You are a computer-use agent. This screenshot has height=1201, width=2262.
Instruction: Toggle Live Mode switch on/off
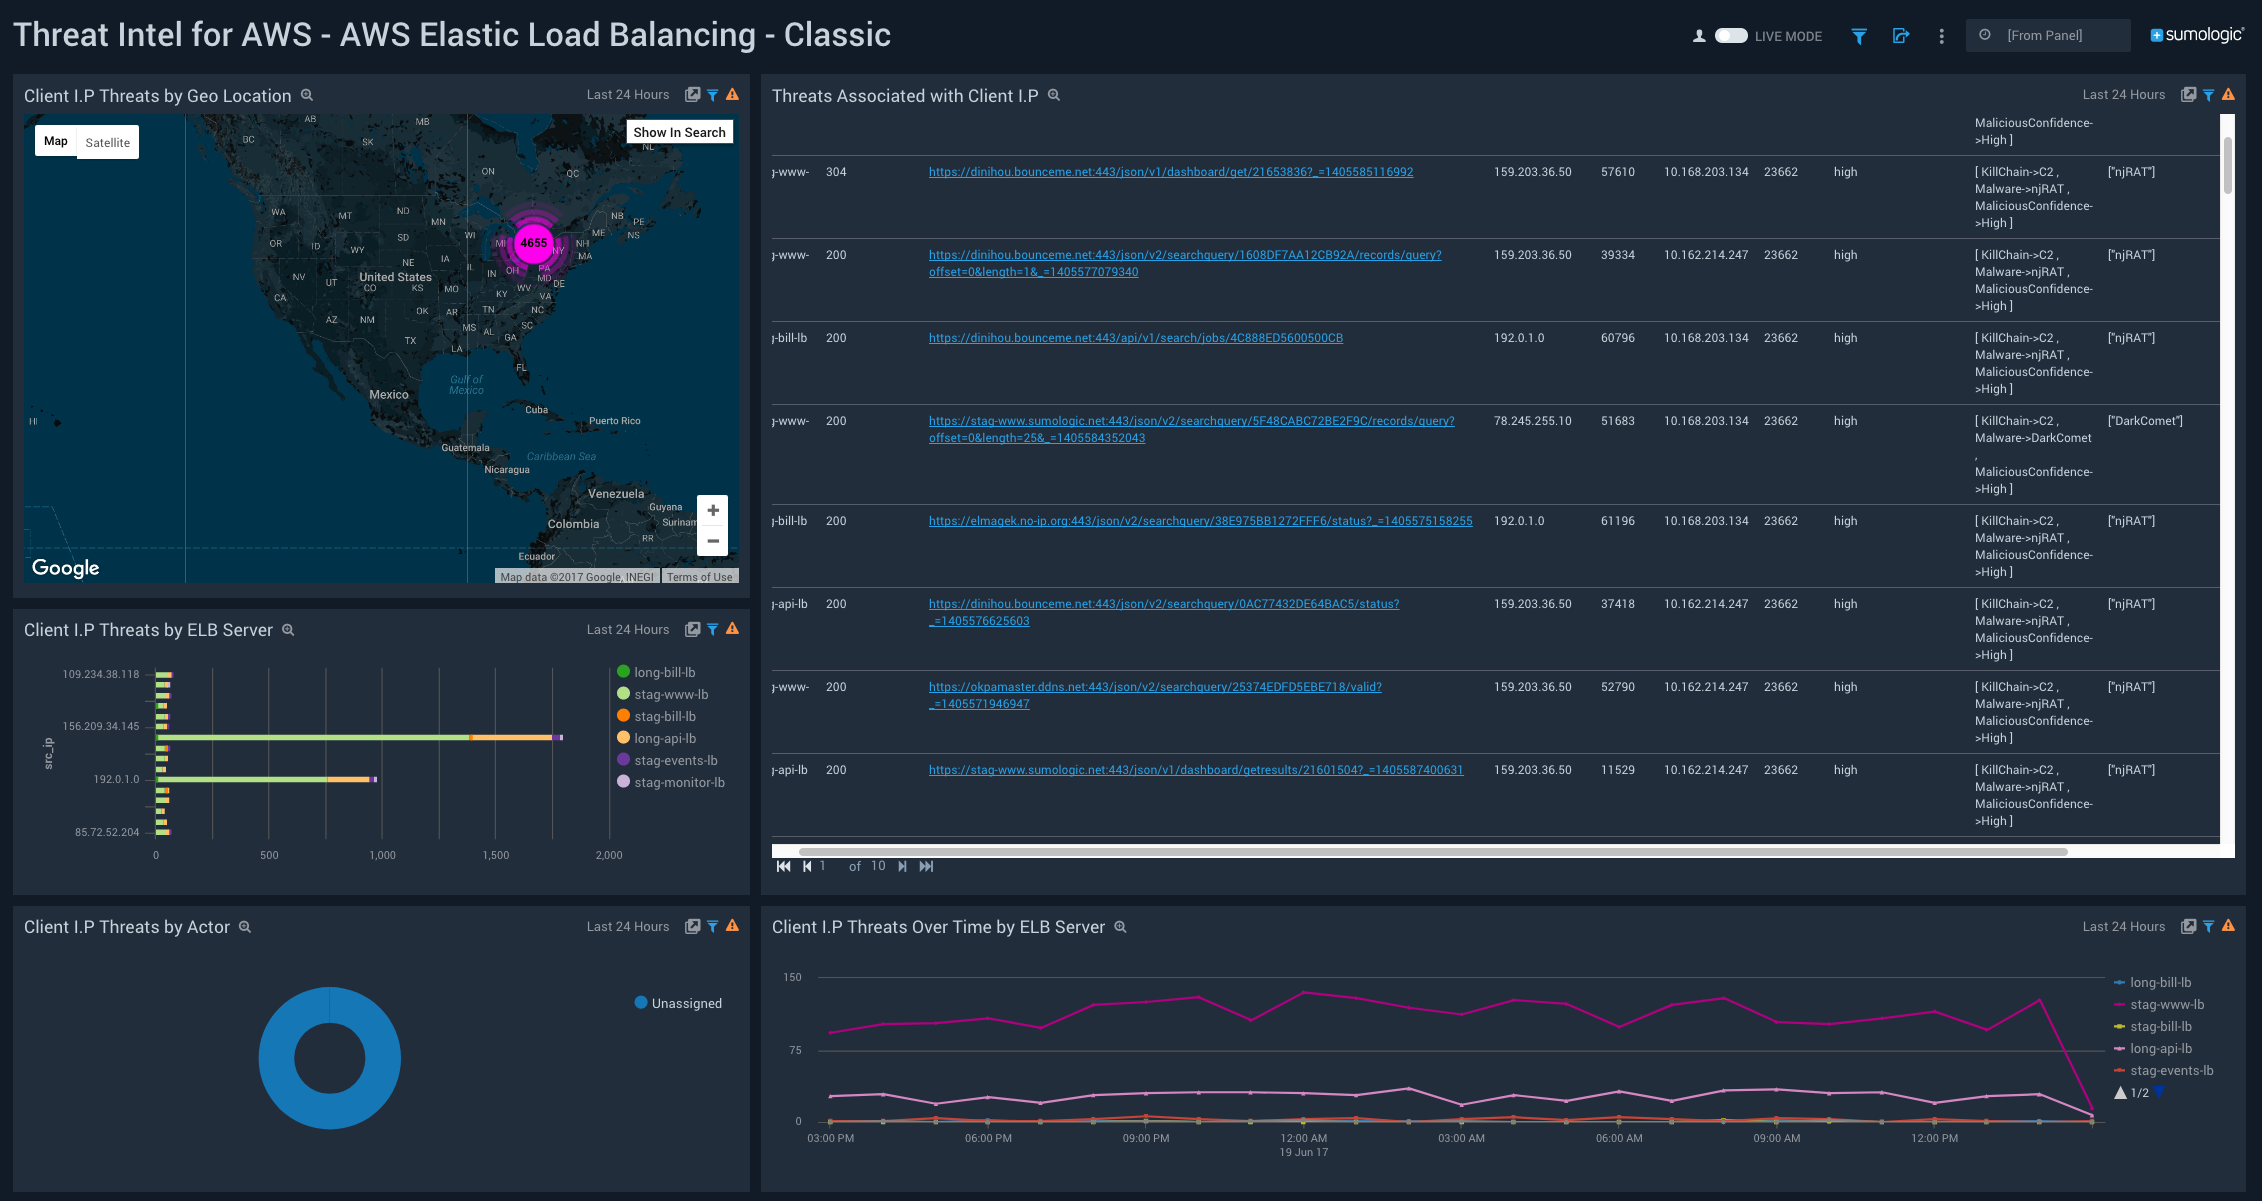tap(1725, 34)
